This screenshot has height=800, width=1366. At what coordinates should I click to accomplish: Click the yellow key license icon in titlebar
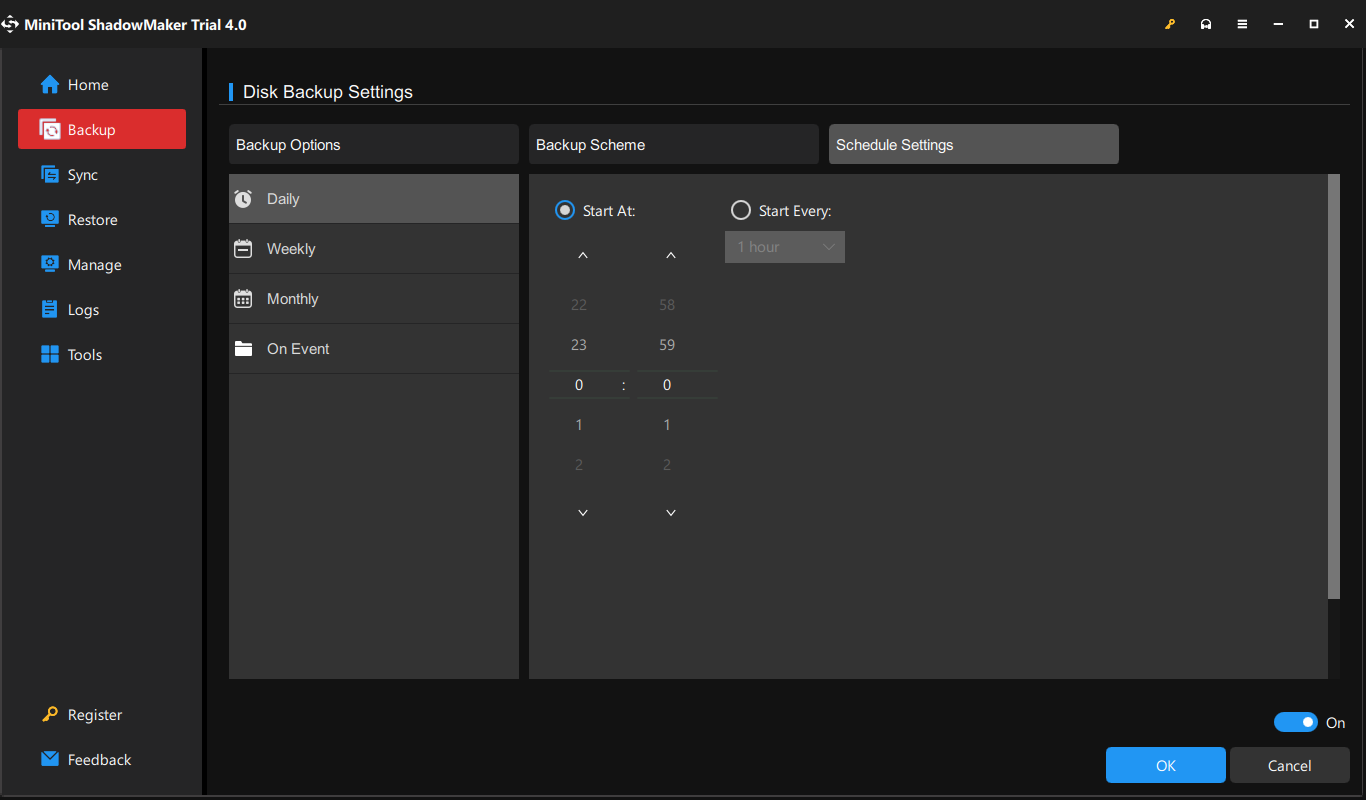(1170, 23)
